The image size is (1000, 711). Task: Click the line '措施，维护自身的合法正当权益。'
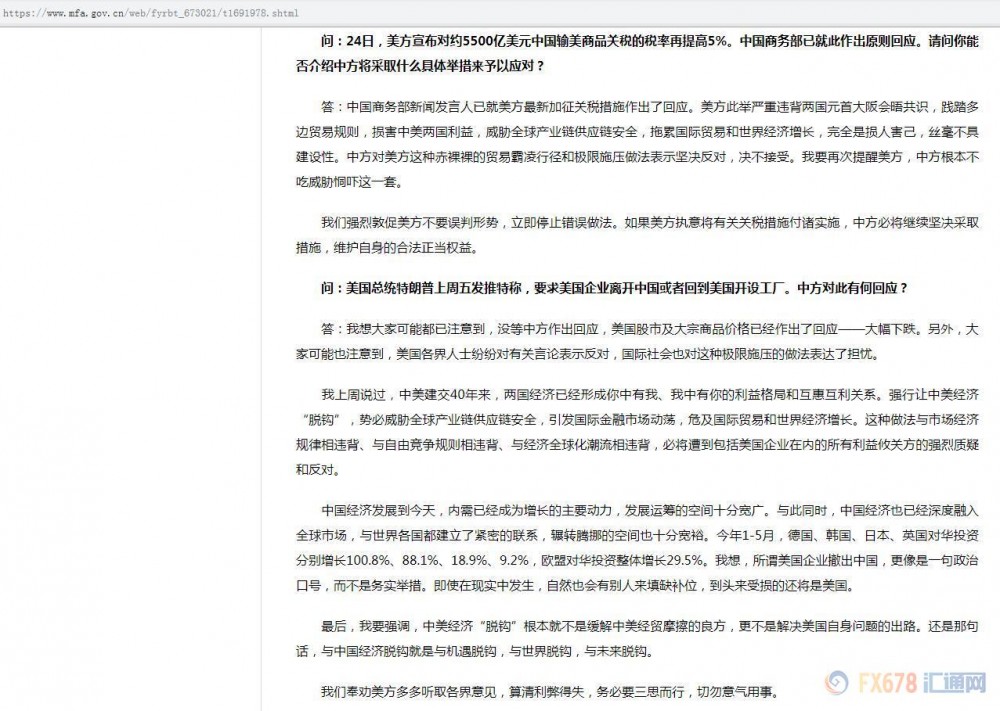387,247
